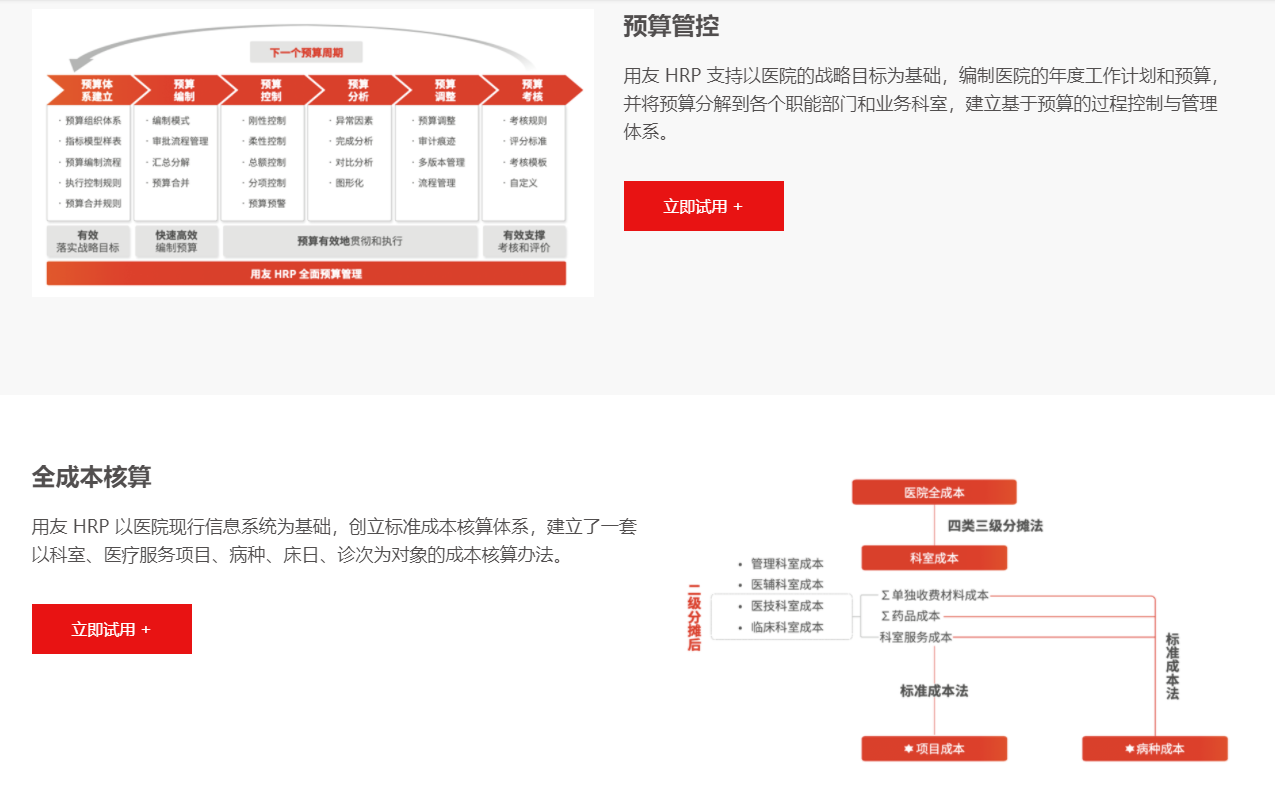This screenshot has width=1275, height=802.
Task: Click the 预算控制 arrow step
Action: pyautogui.click(x=265, y=90)
